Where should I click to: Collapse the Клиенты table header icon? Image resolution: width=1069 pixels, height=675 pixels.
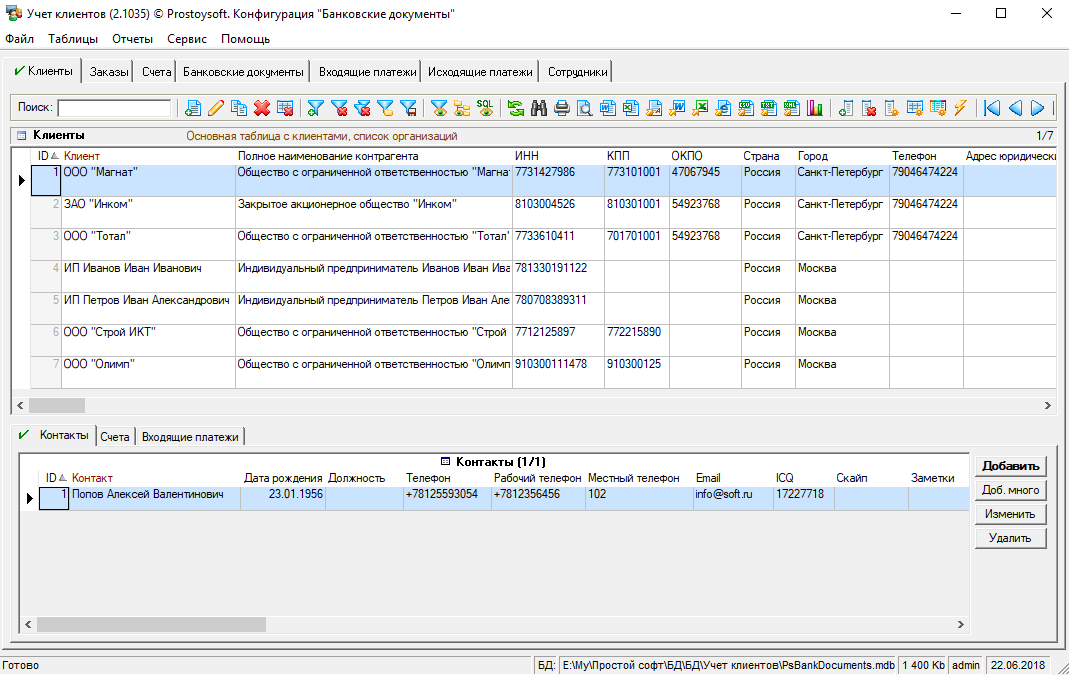[21, 135]
